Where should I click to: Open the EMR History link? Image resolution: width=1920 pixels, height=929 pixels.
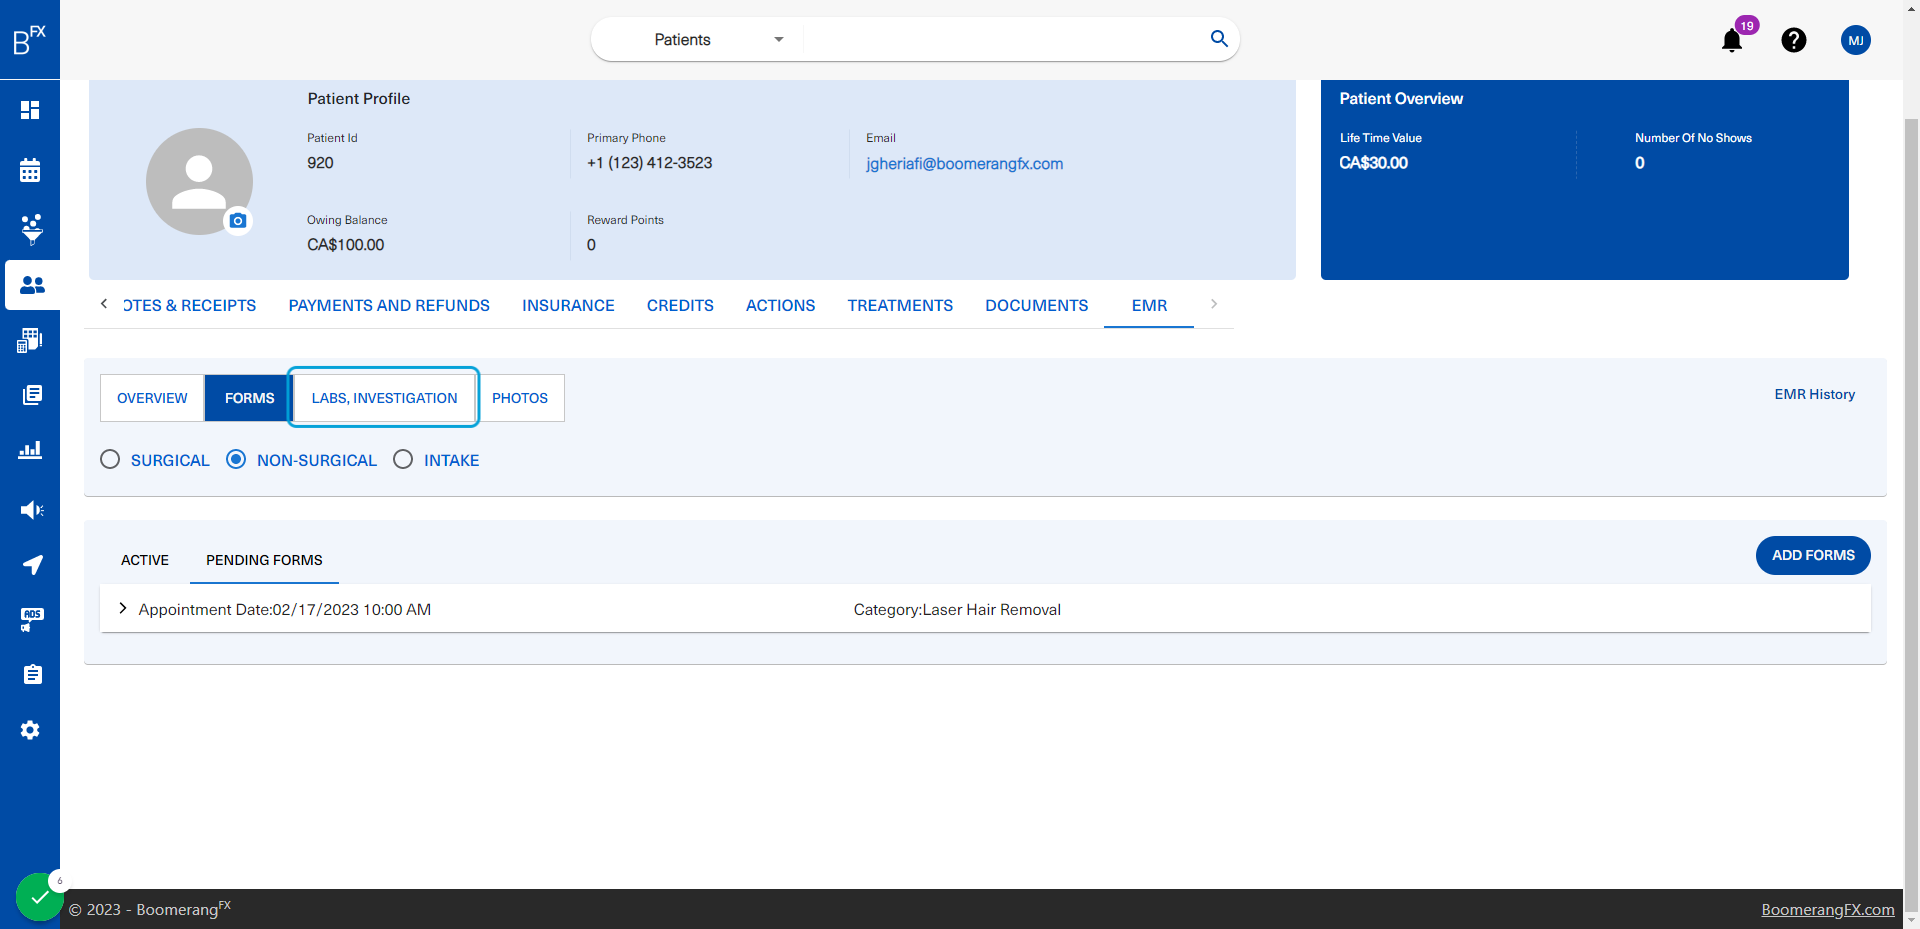pos(1814,394)
